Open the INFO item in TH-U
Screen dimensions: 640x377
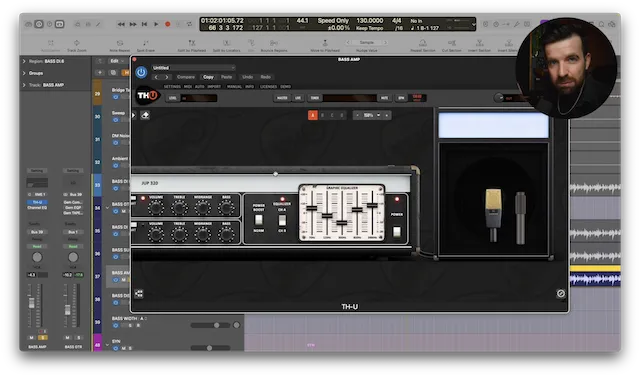[249, 86]
